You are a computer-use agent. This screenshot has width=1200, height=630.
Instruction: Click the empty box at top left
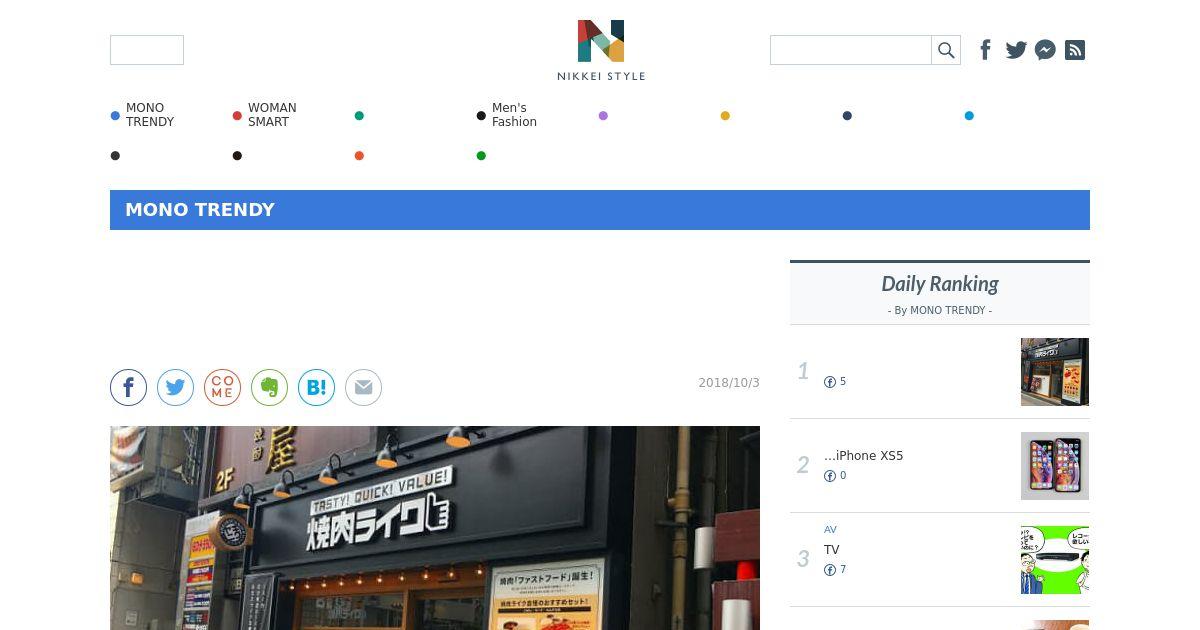point(147,50)
